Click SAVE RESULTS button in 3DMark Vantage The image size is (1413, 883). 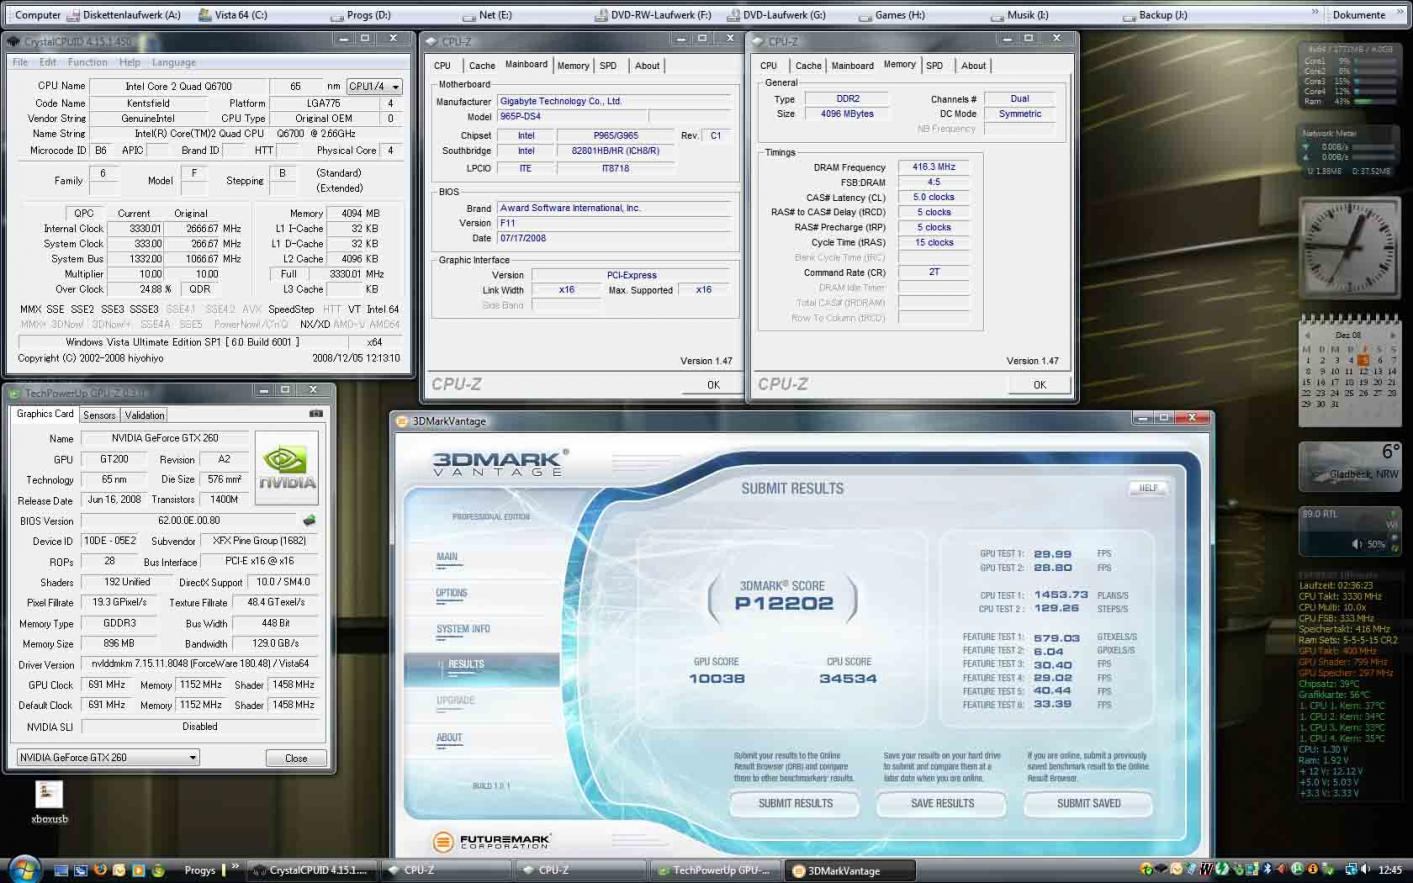click(x=942, y=803)
